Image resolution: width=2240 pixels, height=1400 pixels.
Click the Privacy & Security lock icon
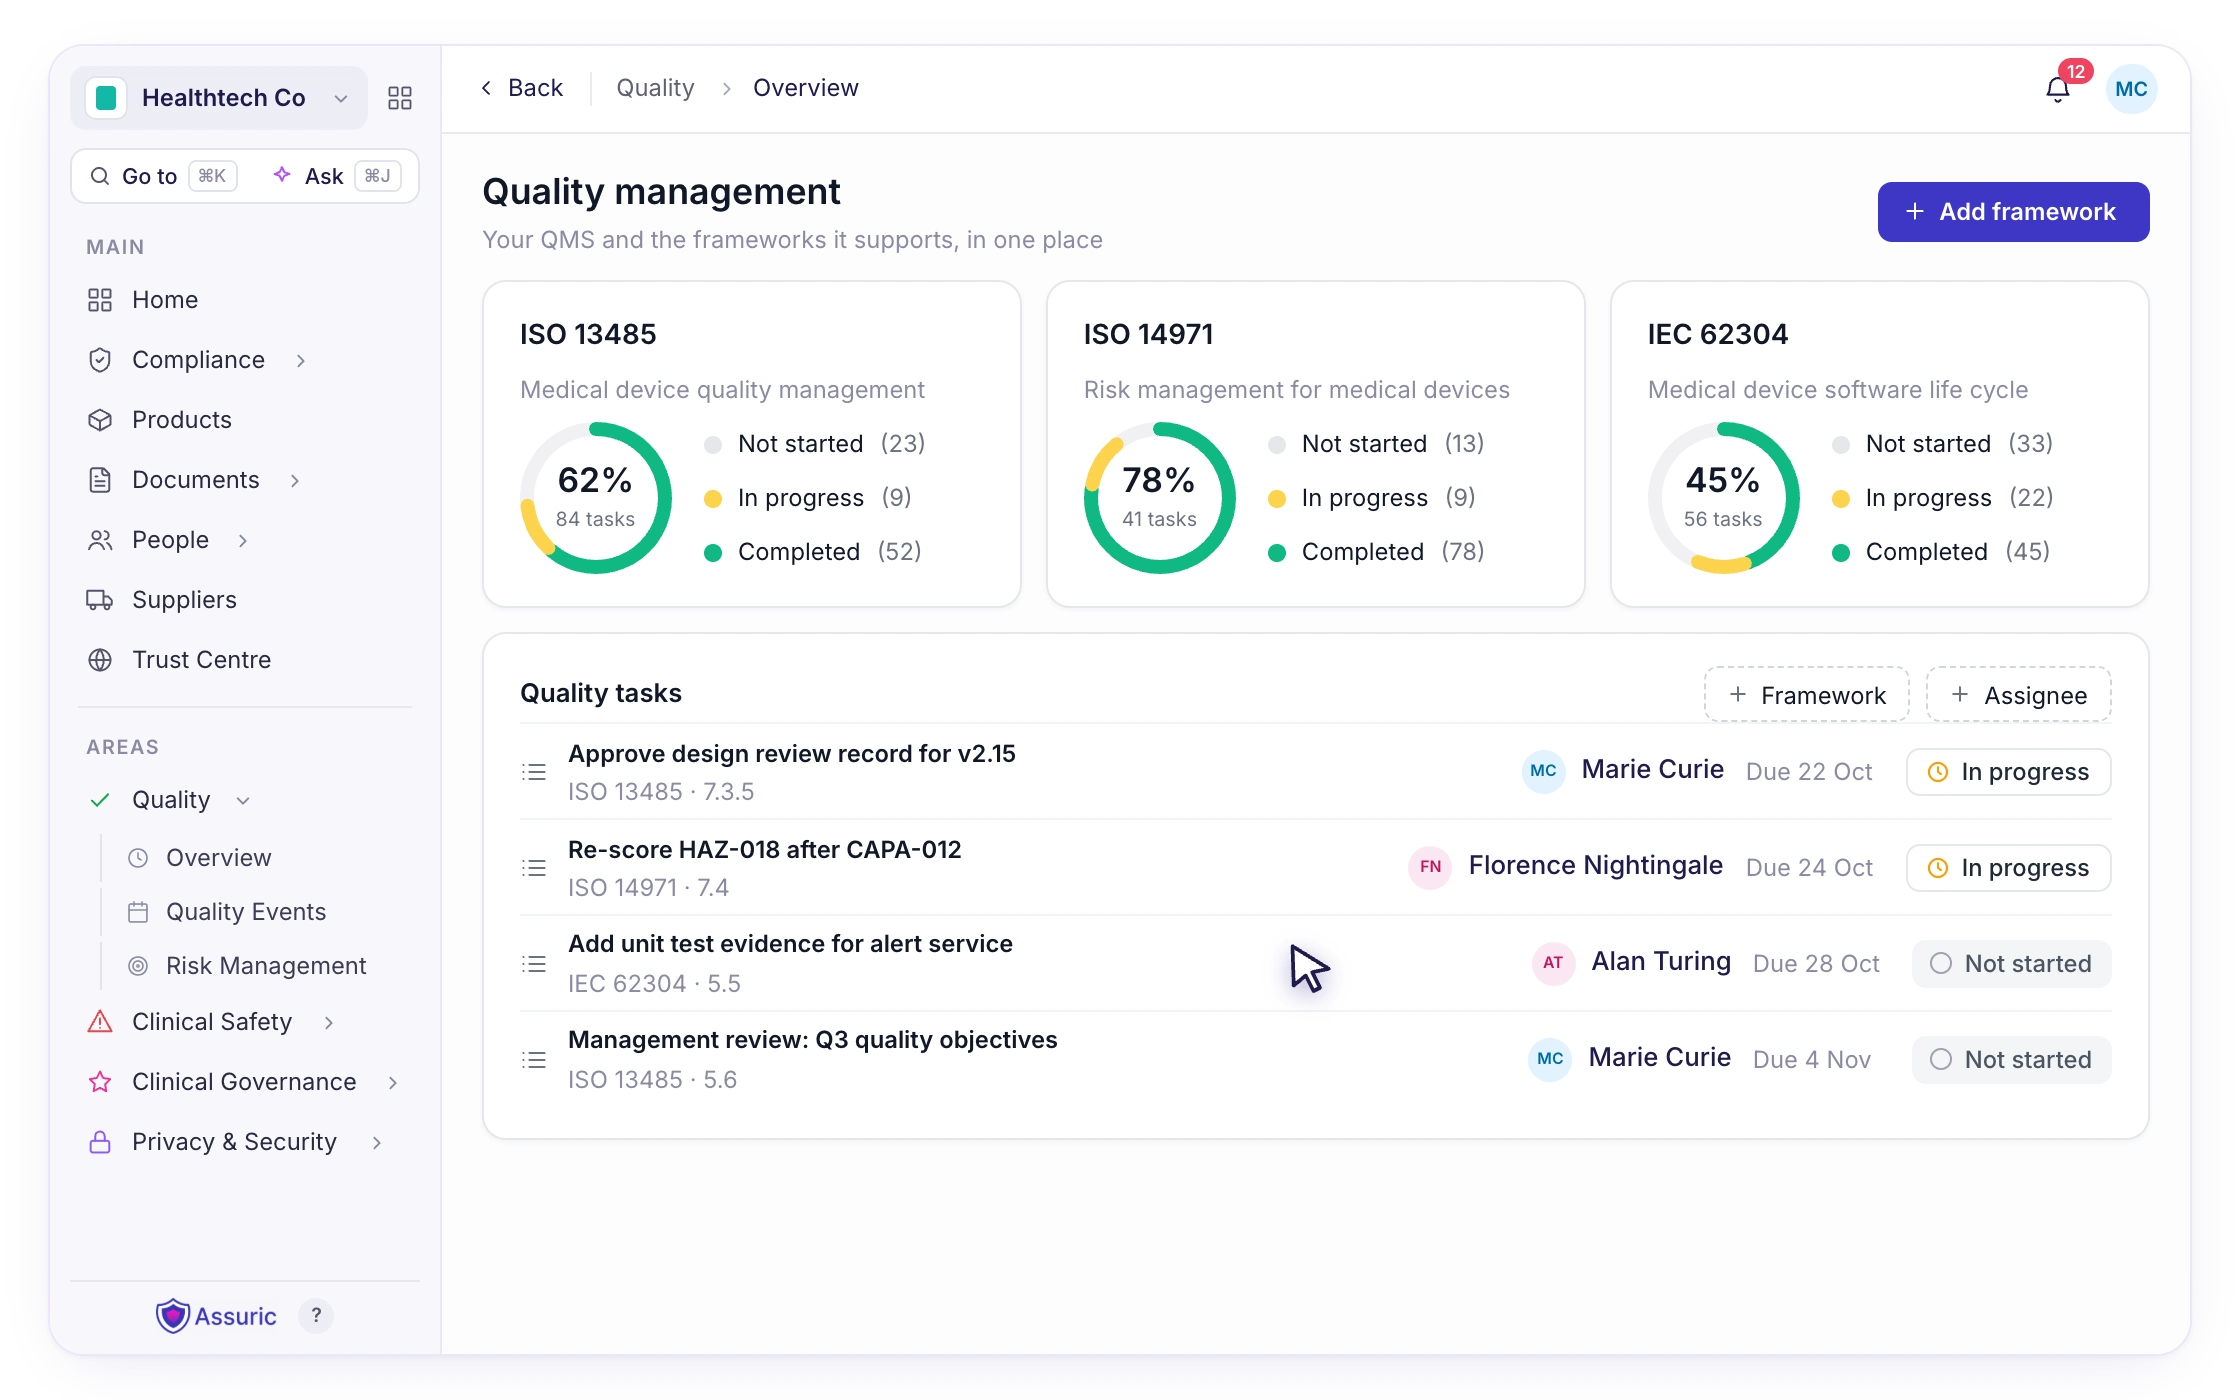[x=100, y=1142]
